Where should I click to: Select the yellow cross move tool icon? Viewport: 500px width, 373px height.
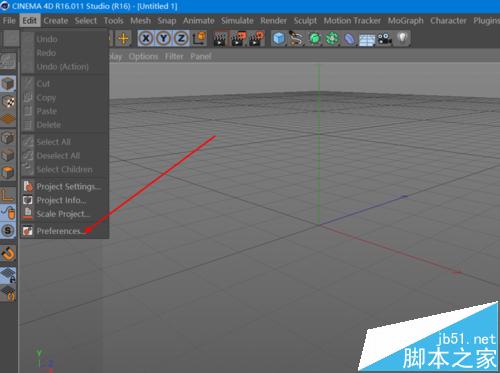click(x=123, y=39)
